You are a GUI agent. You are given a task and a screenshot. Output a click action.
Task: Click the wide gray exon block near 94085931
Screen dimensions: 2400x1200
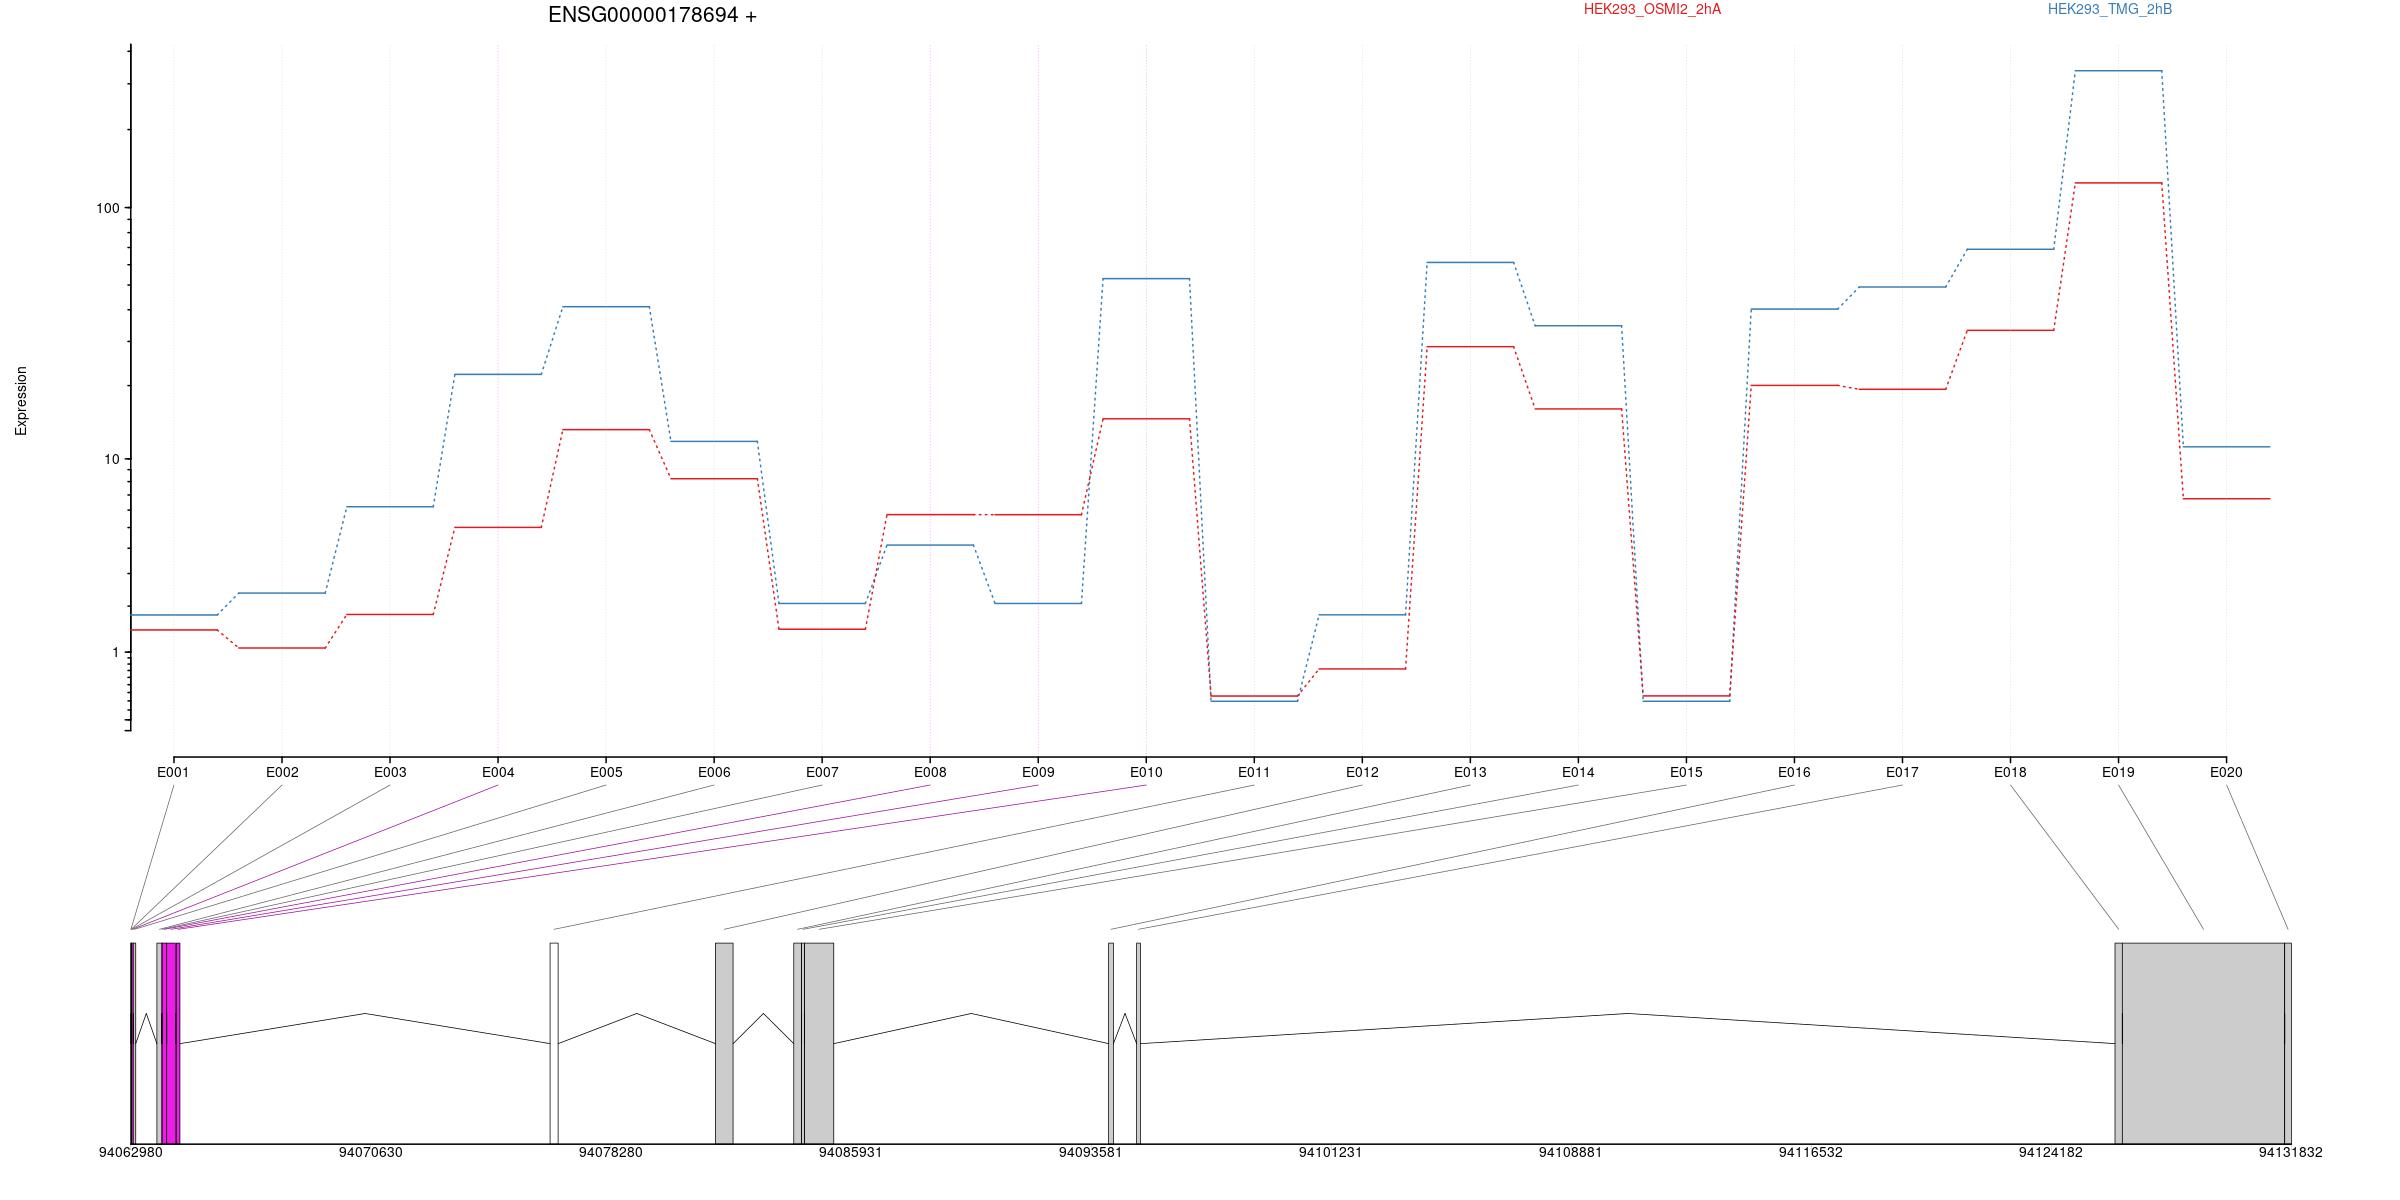point(819,1043)
